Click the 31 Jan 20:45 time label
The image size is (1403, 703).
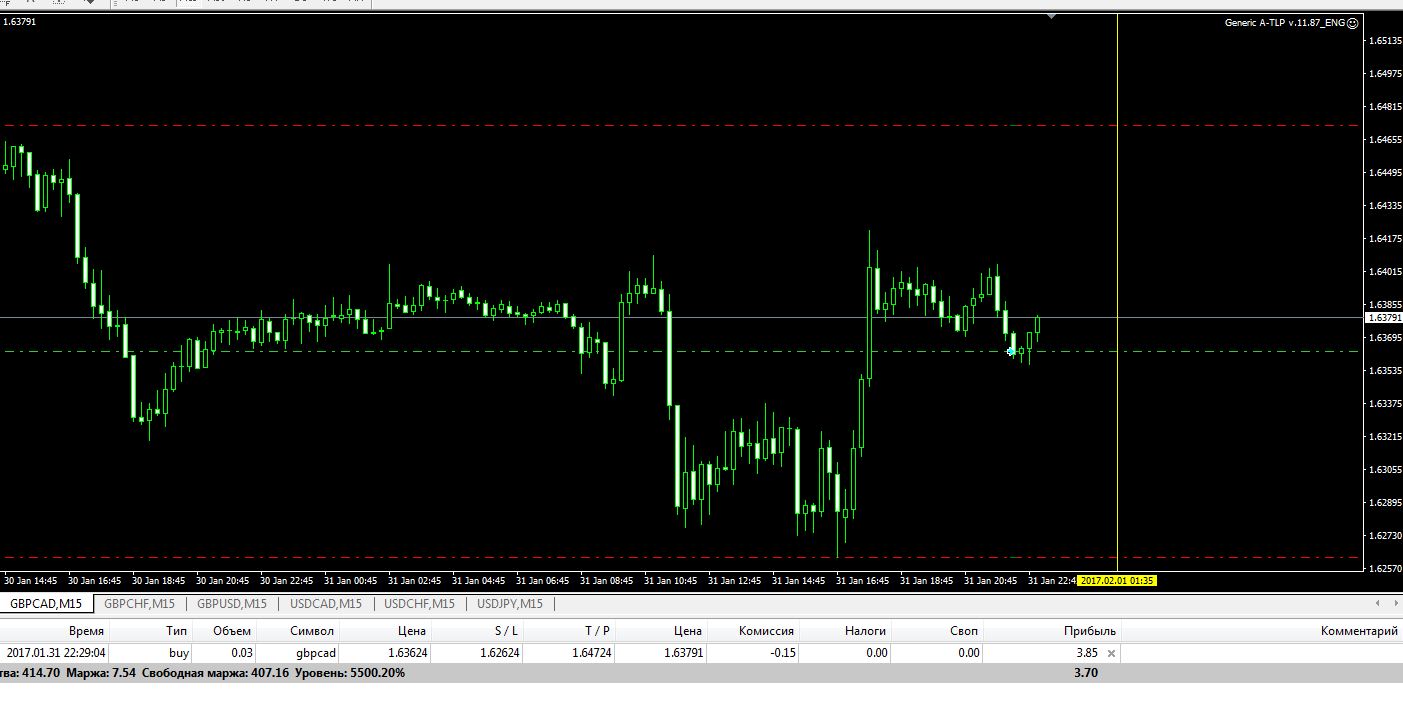(x=991, y=580)
